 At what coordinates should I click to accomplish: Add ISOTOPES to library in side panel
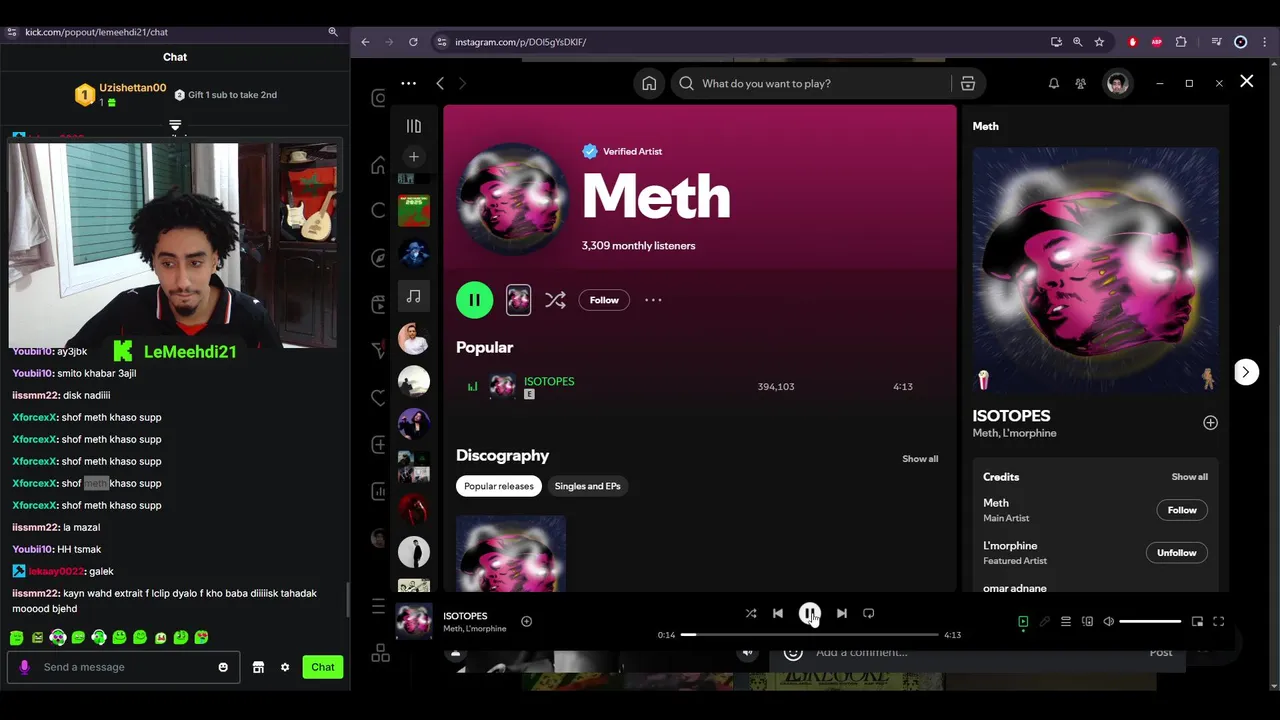click(x=1210, y=423)
